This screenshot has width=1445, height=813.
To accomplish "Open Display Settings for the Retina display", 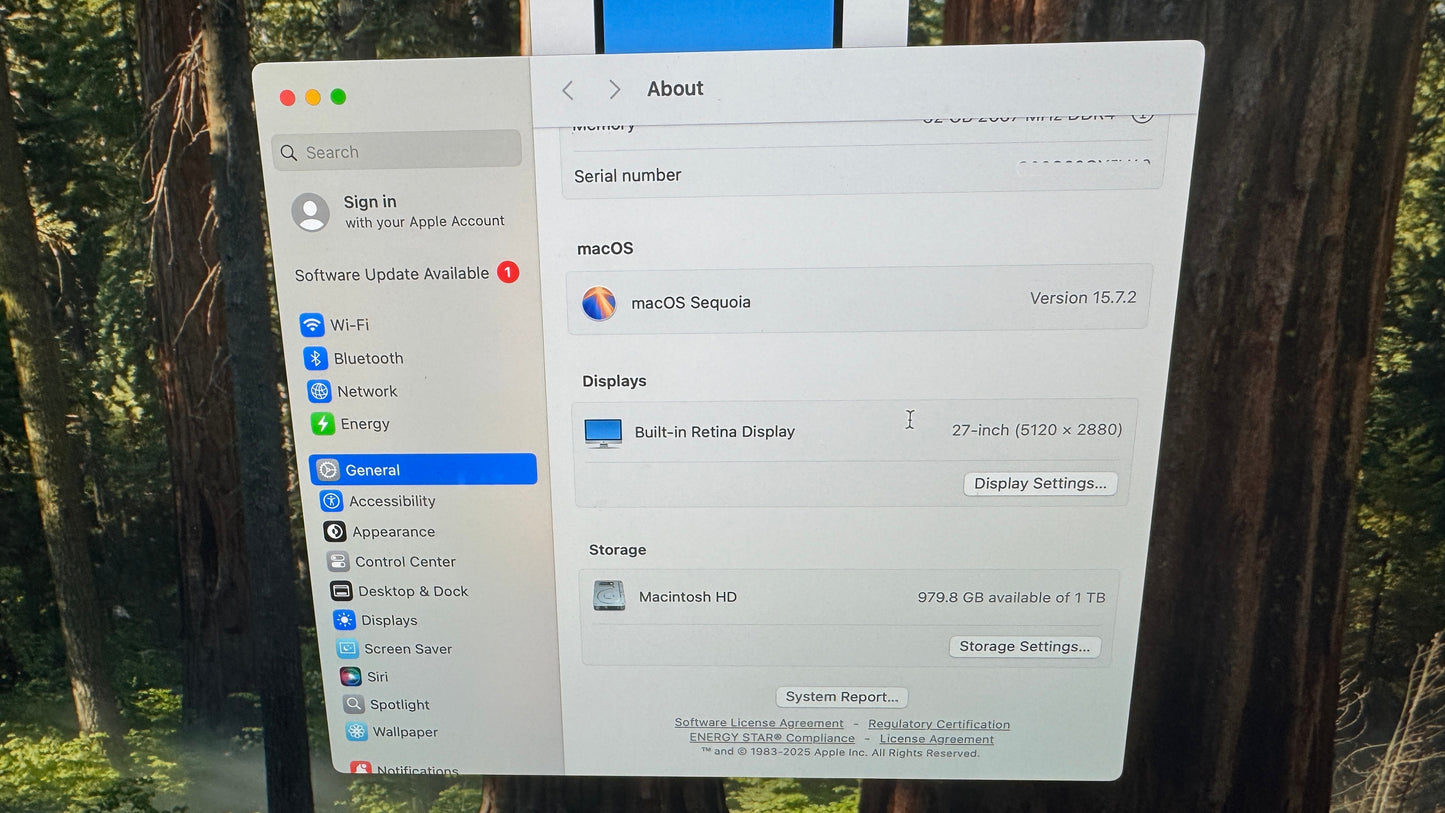I will 1039,483.
